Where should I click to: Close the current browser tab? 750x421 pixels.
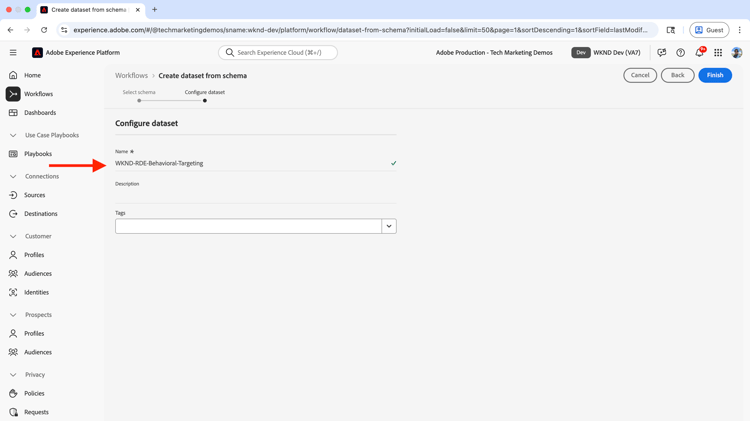click(137, 10)
